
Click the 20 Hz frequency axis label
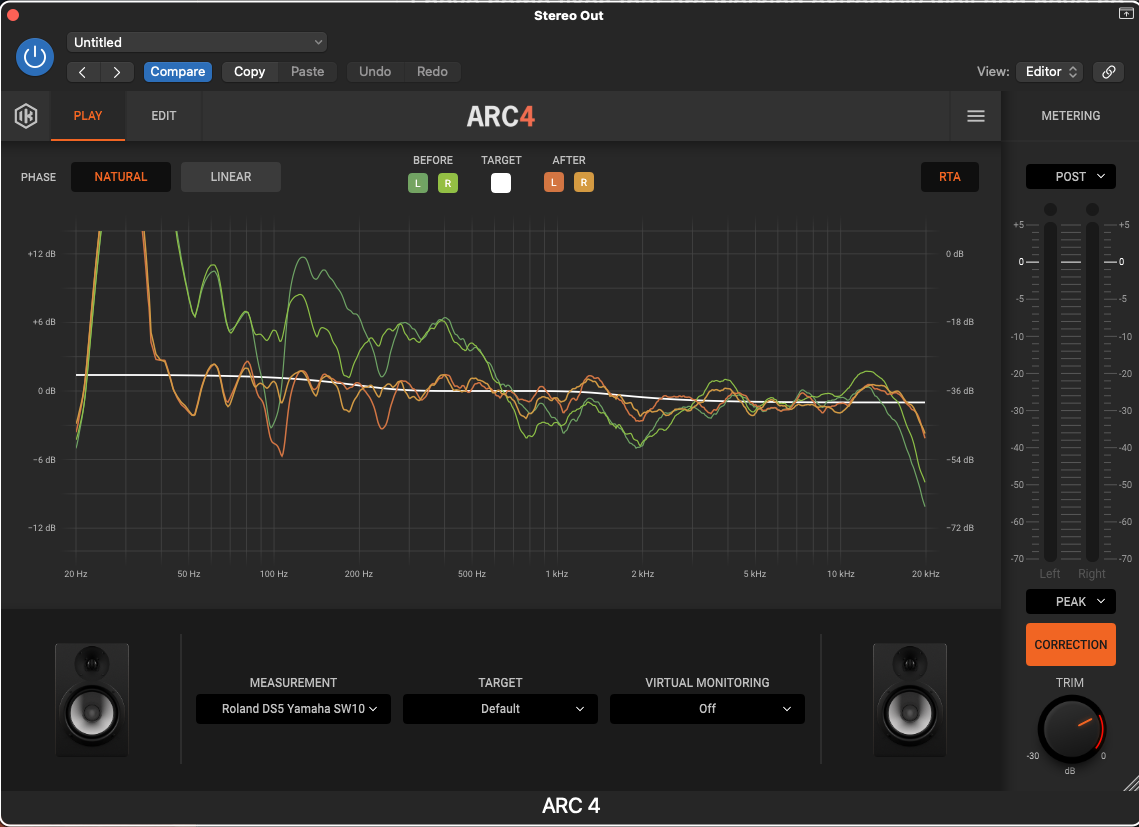click(x=76, y=574)
